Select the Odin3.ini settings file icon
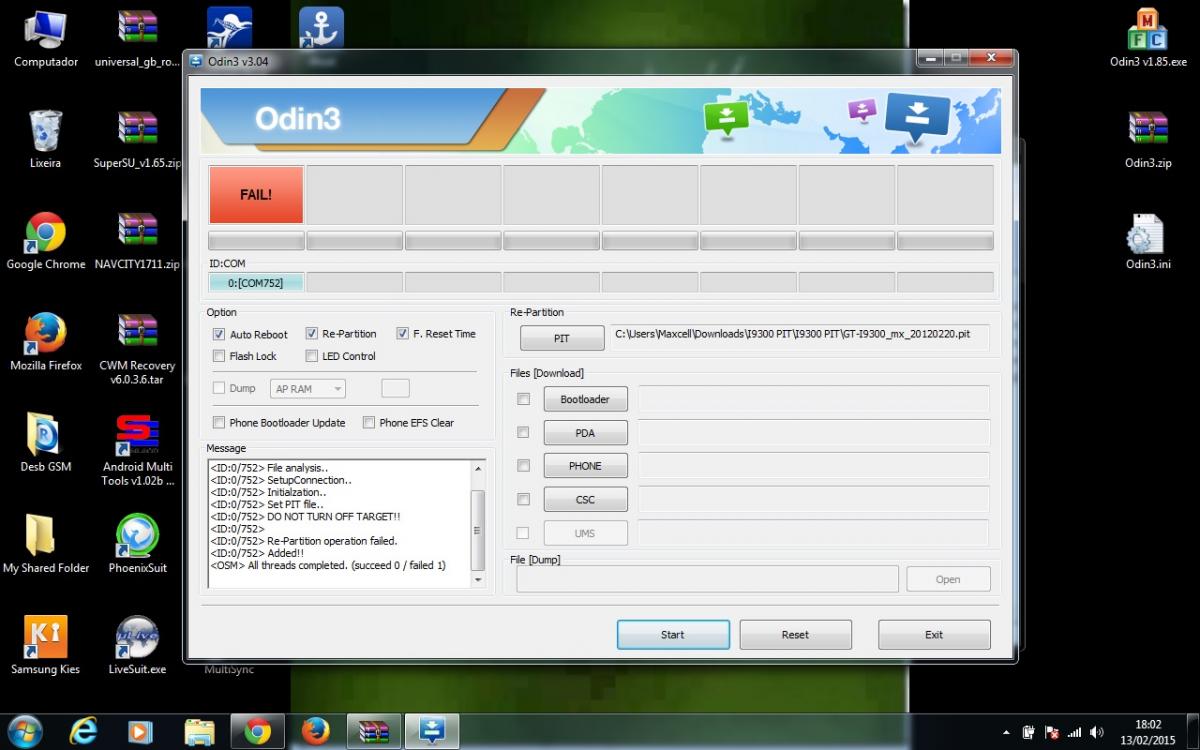Image resolution: width=1200 pixels, height=750 pixels. 1146,240
